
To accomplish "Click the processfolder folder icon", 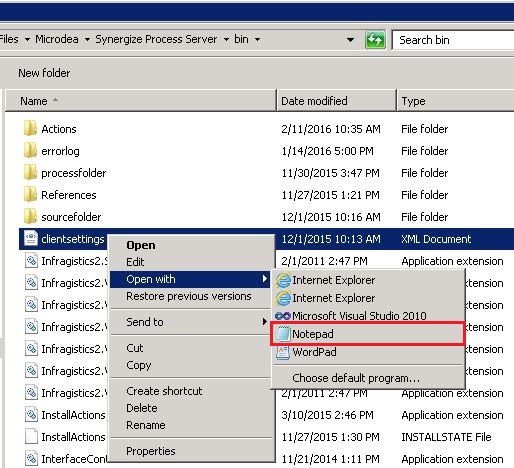I will 30,173.
